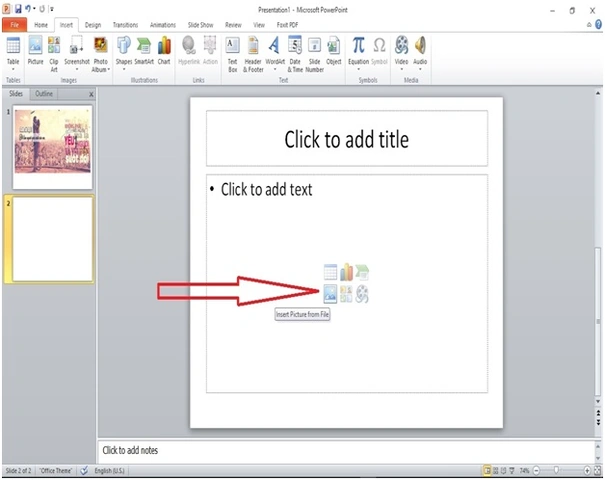Viewport: 605px width, 480px height.
Task: Switch to the Design tab
Action: click(93, 25)
